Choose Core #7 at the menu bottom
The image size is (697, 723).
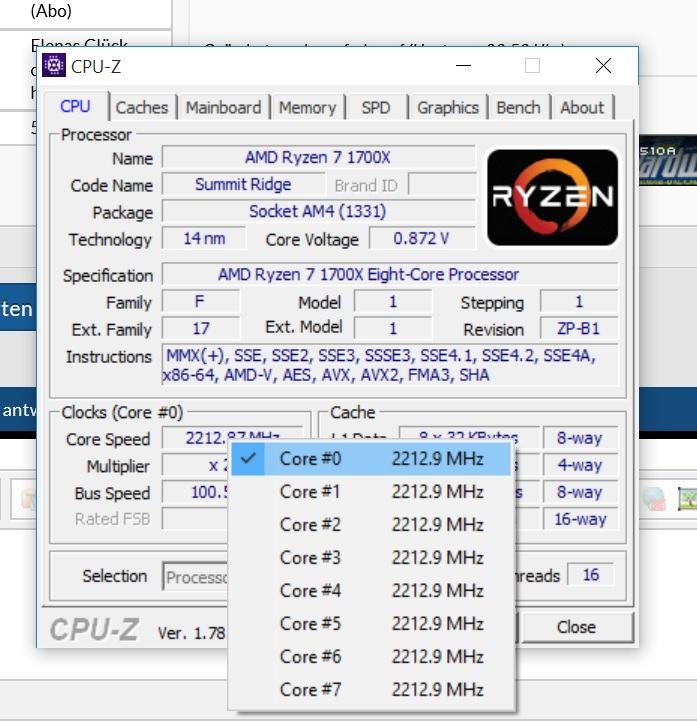371,690
